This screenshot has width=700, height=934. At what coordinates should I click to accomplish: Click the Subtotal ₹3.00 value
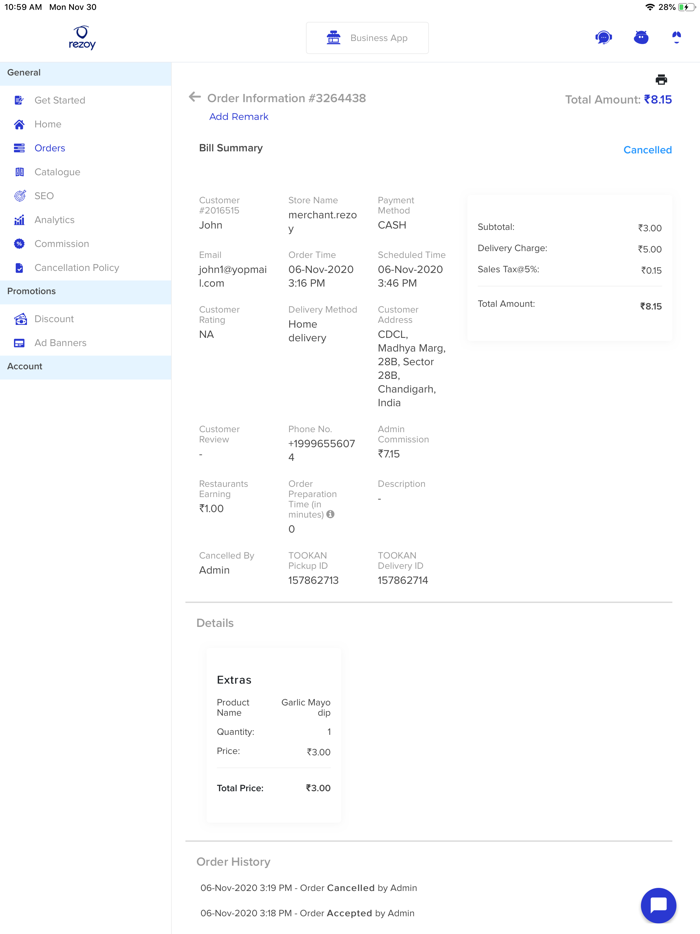650,228
